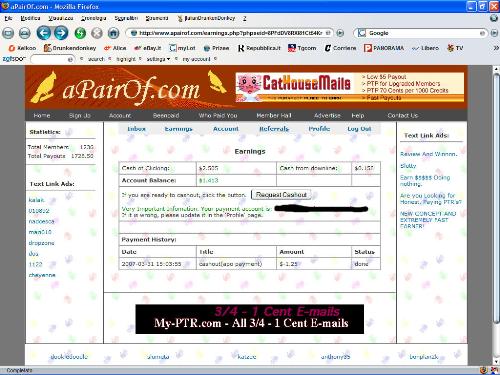This screenshot has height=375, width=500.
Task: Open the Libero bookmark
Action: (x=425, y=48)
